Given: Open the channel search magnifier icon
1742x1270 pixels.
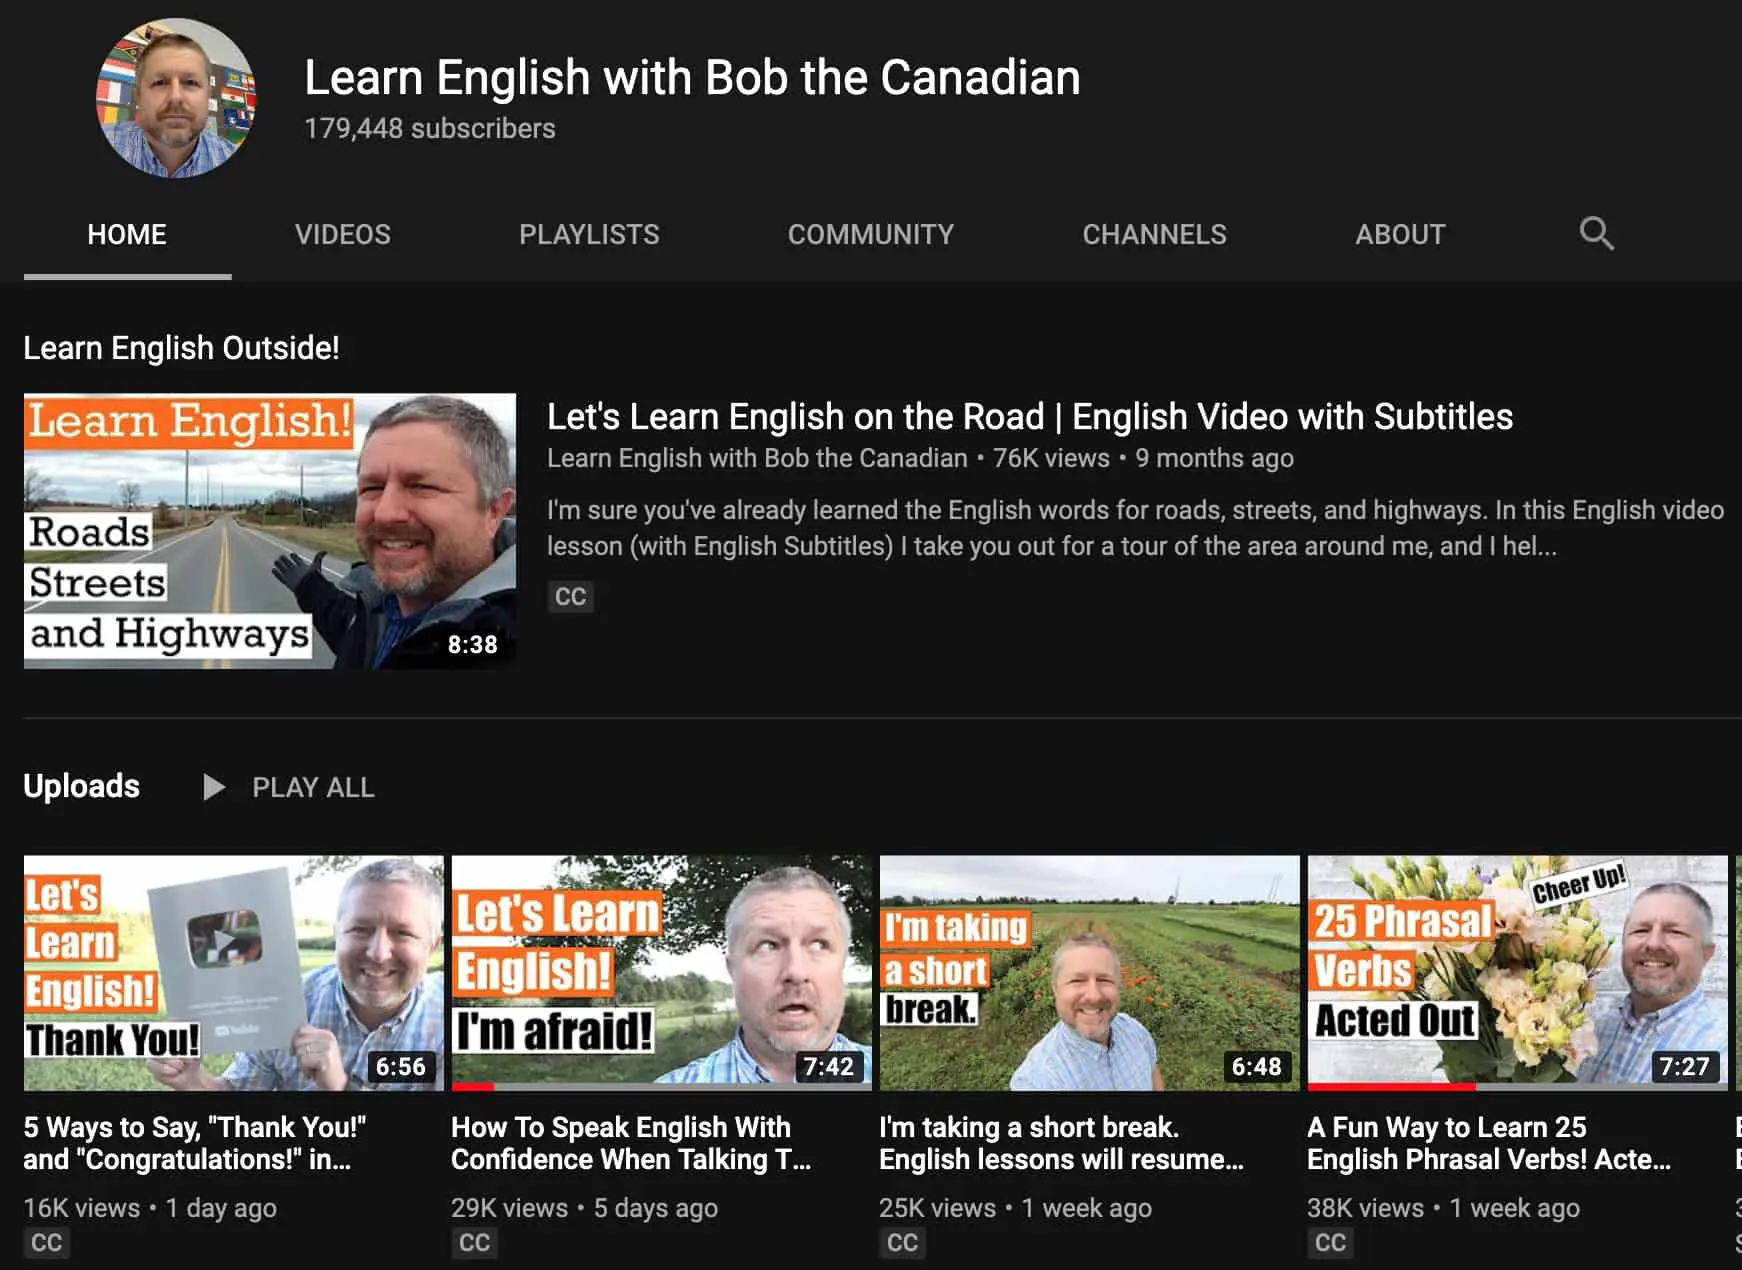Looking at the screenshot, I should click(x=1596, y=234).
